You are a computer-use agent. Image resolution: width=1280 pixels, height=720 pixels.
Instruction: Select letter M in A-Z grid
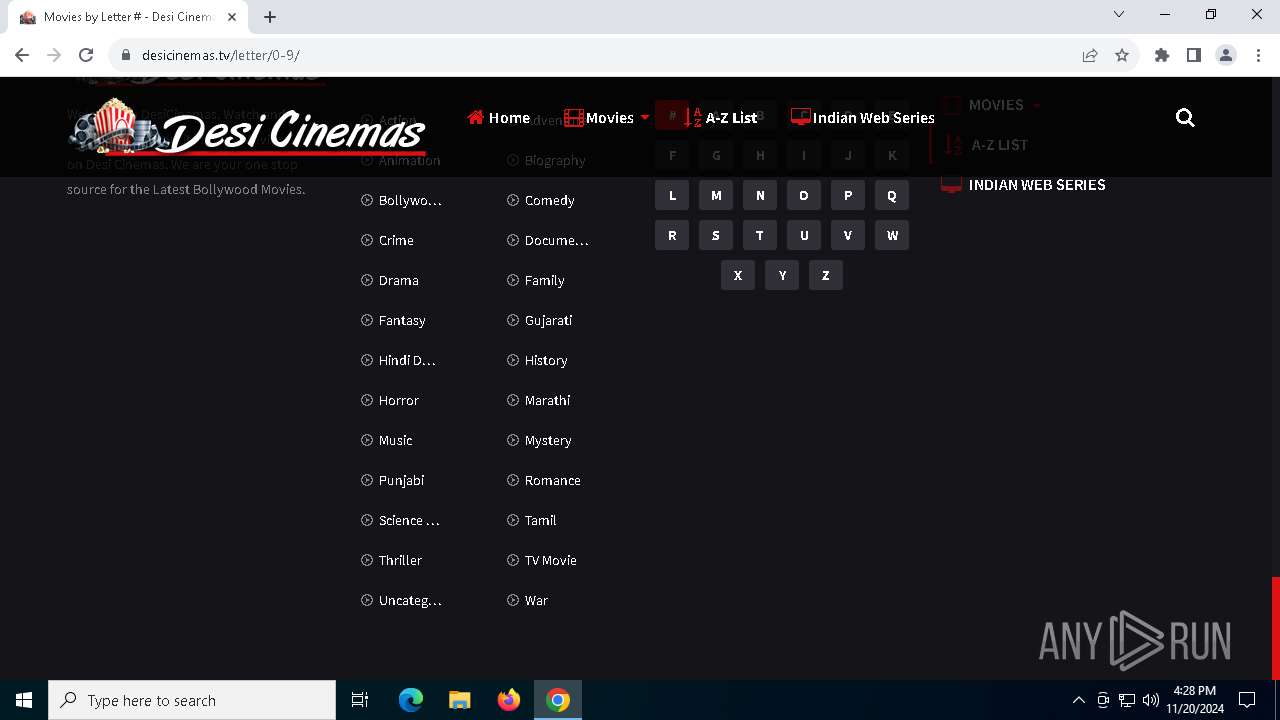pyautogui.click(x=716, y=196)
